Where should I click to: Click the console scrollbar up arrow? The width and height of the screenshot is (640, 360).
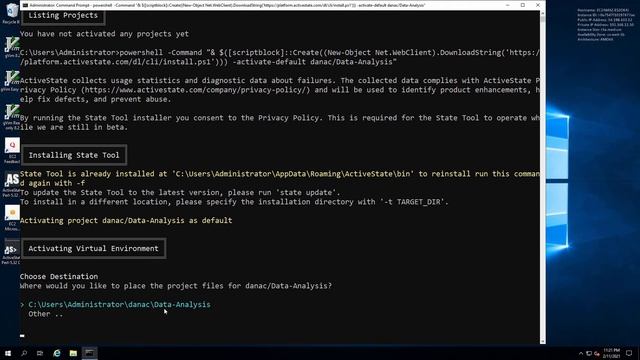click(542, 13)
